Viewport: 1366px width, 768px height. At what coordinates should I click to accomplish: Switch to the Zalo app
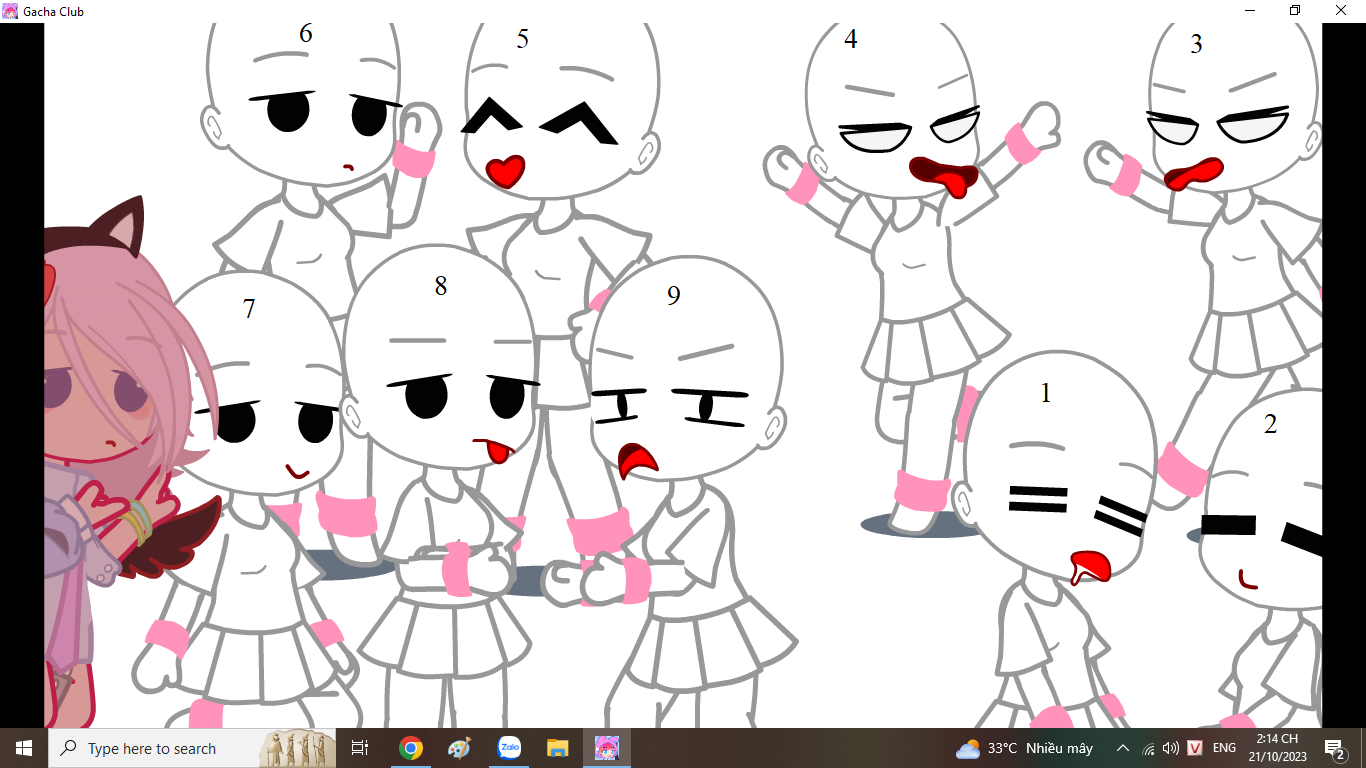click(509, 748)
